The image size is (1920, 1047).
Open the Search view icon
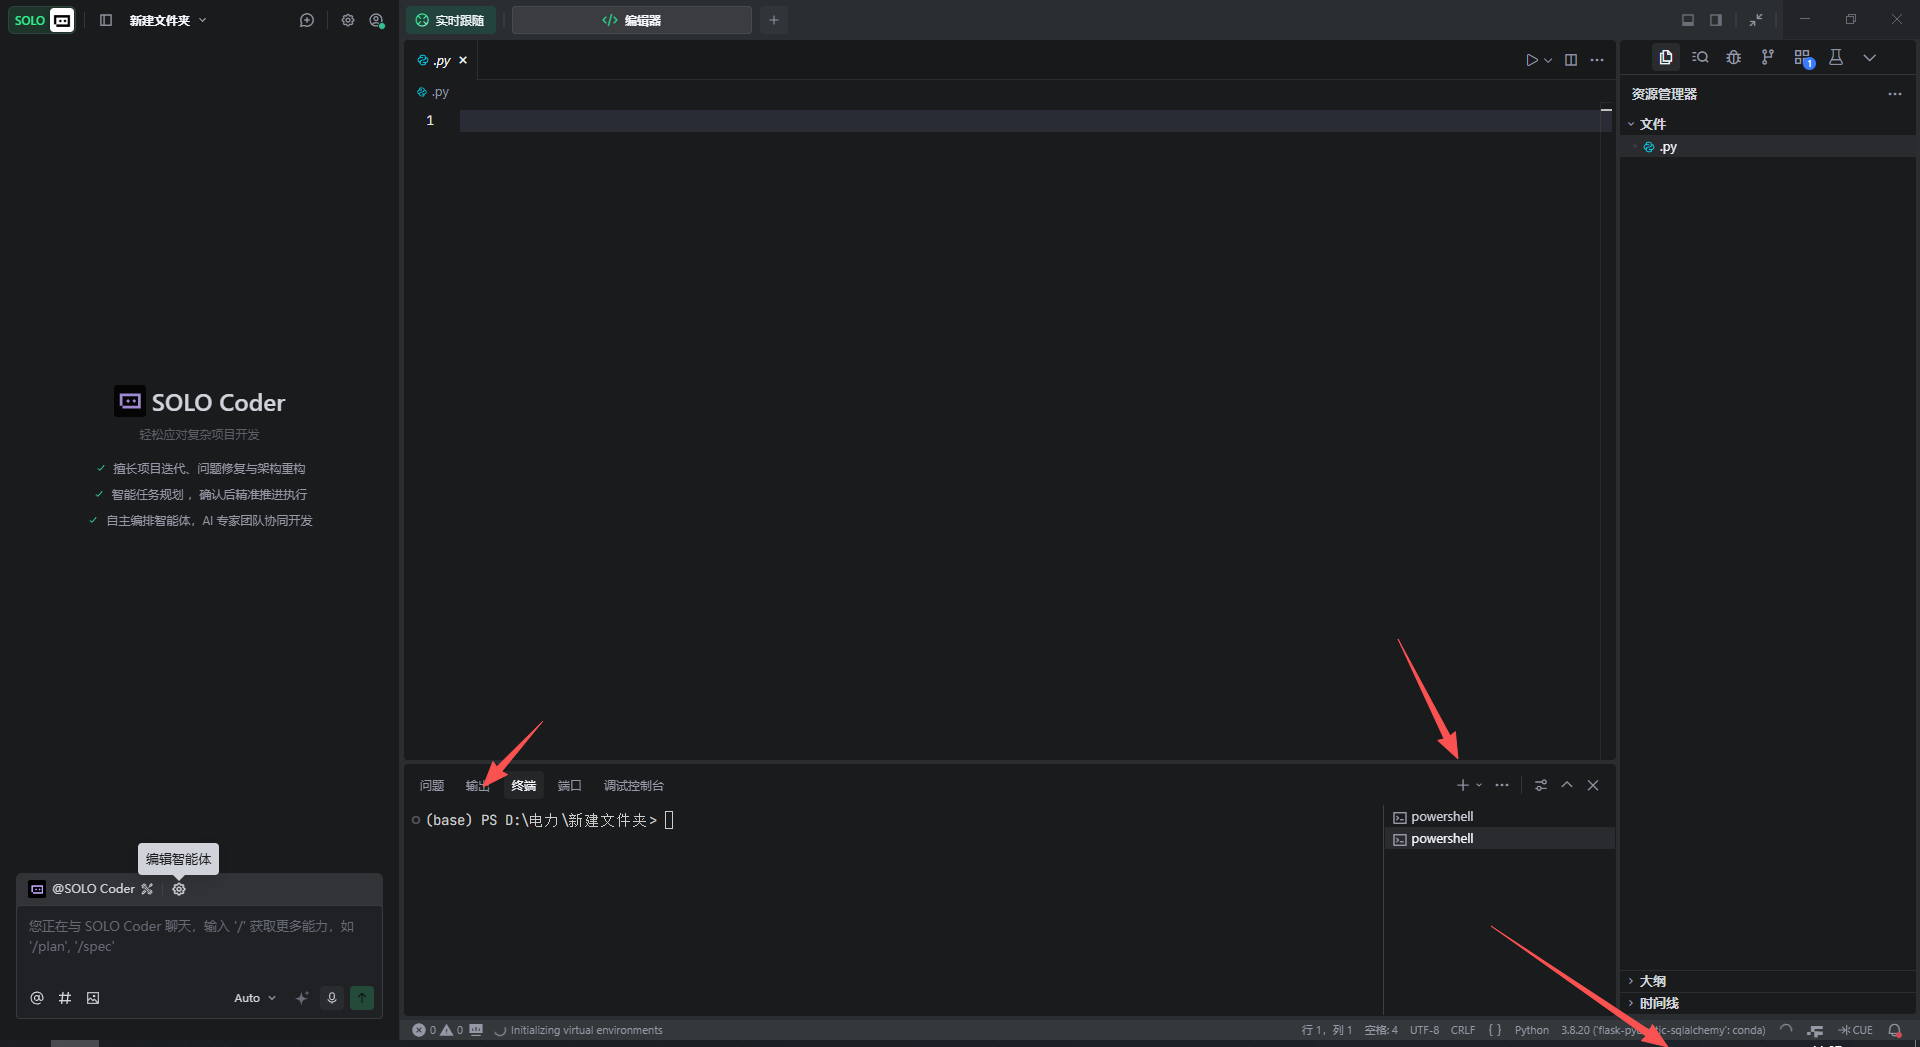[x=1700, y=58]
